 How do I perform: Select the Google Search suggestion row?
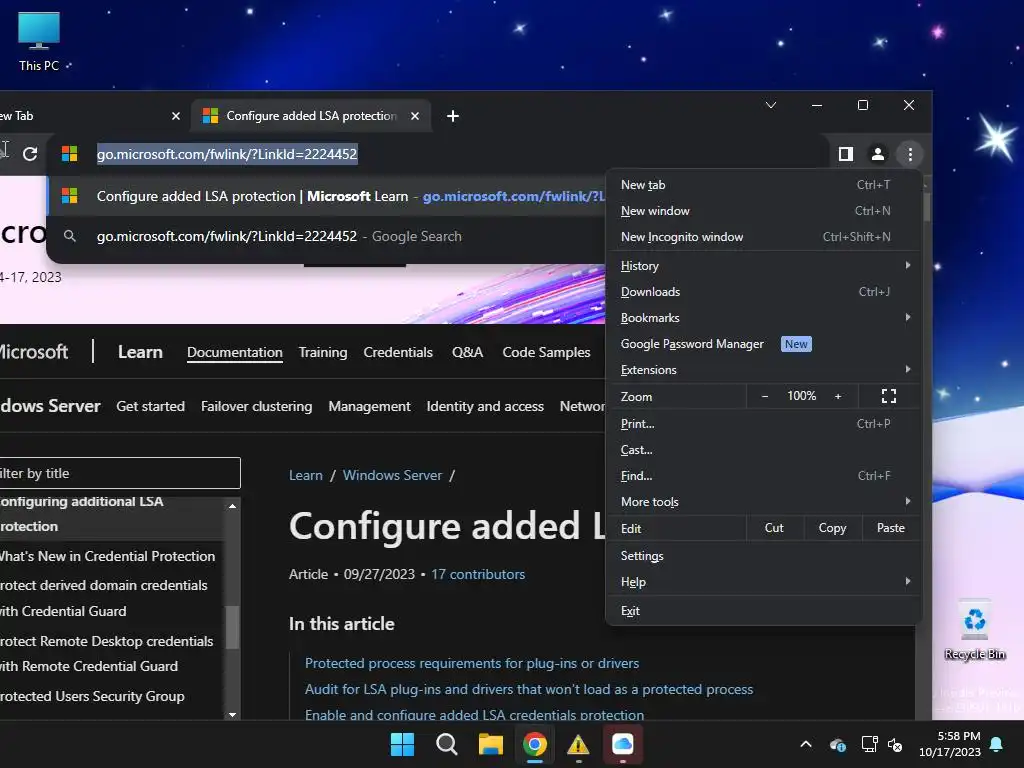[327, 236]
